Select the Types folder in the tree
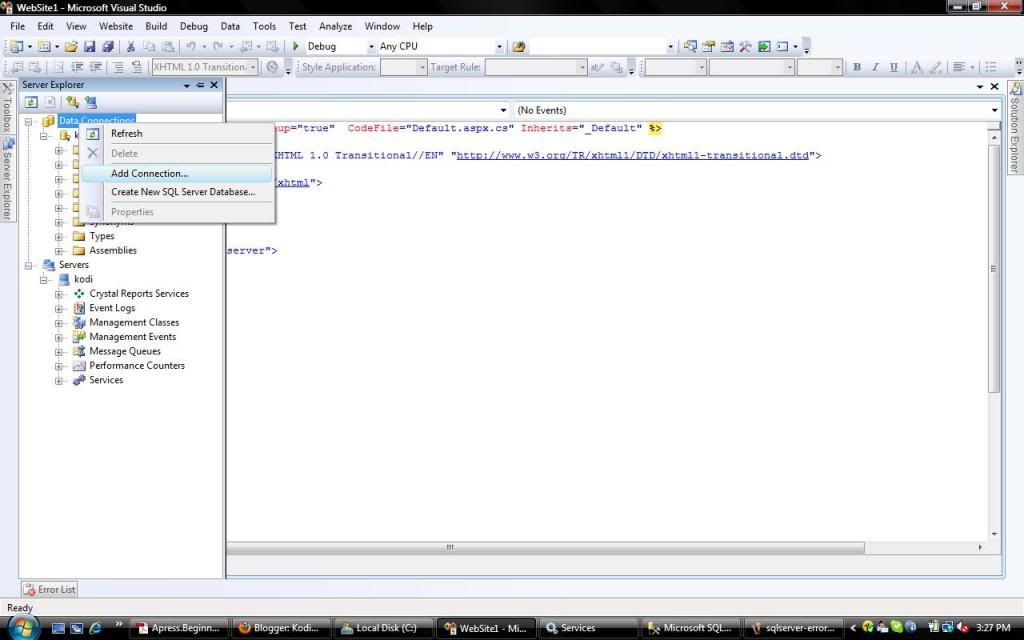The height and width of the screenshot is (640, 1024). pyautogui.click(x=102, y=236)
